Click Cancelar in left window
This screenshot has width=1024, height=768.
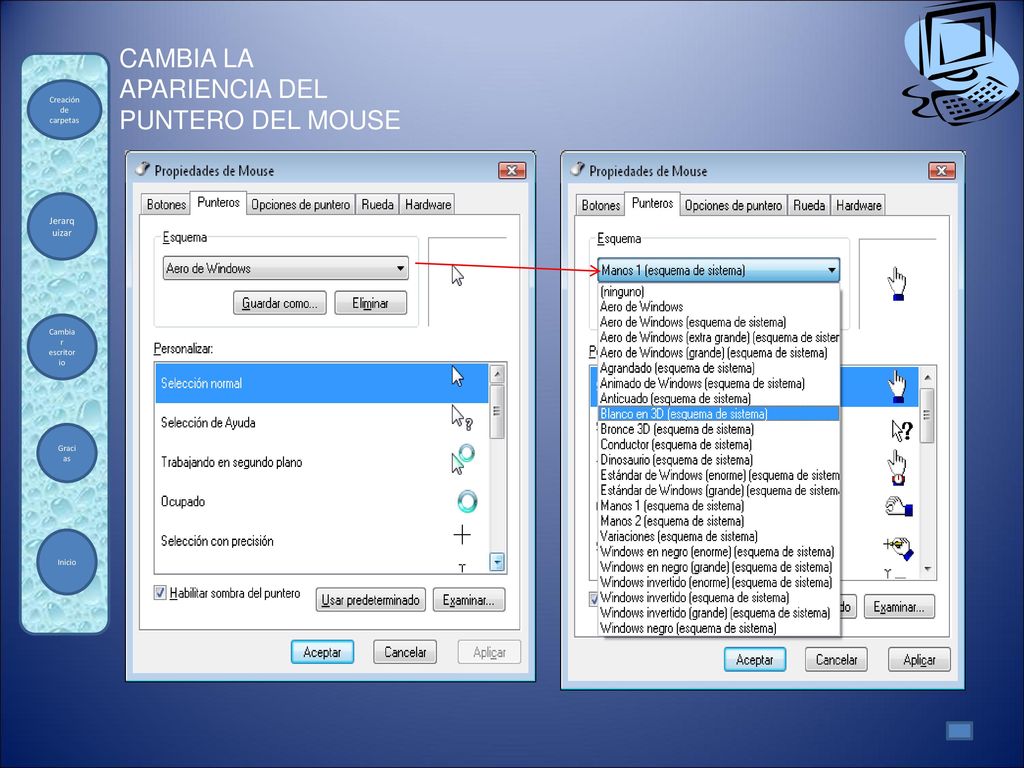[405, 652]
